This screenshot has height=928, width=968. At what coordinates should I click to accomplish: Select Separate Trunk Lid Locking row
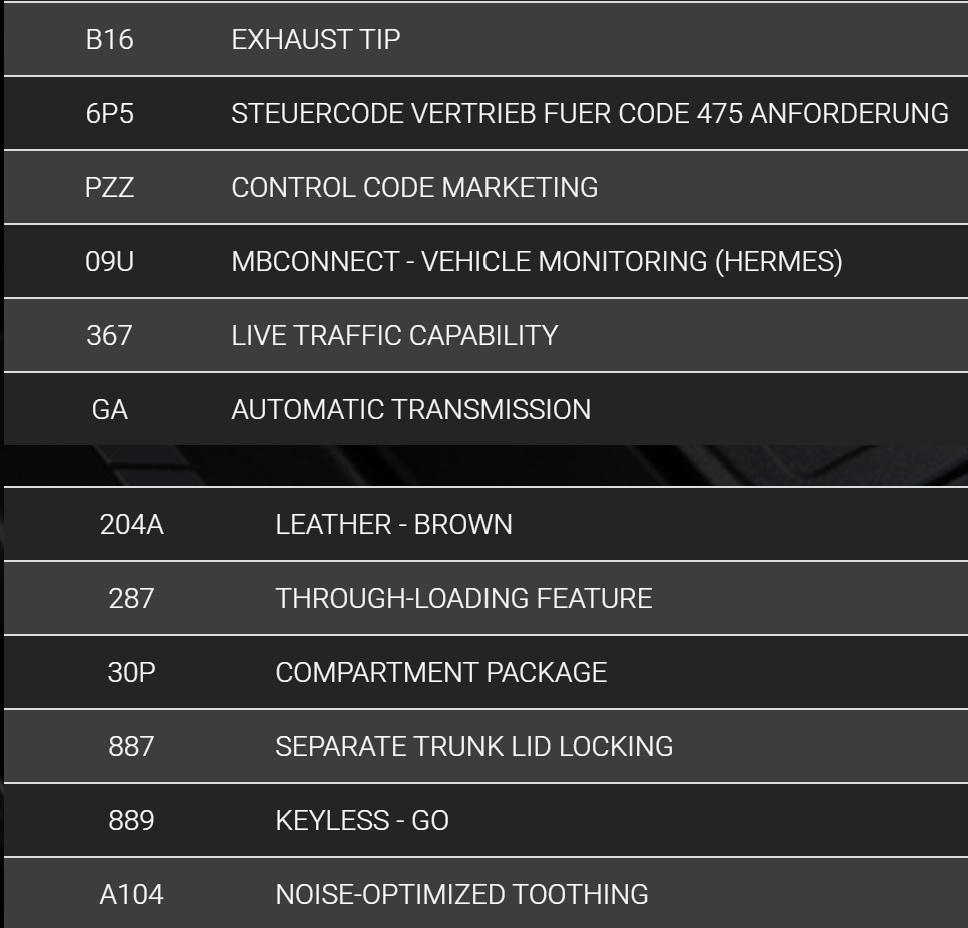486,746
